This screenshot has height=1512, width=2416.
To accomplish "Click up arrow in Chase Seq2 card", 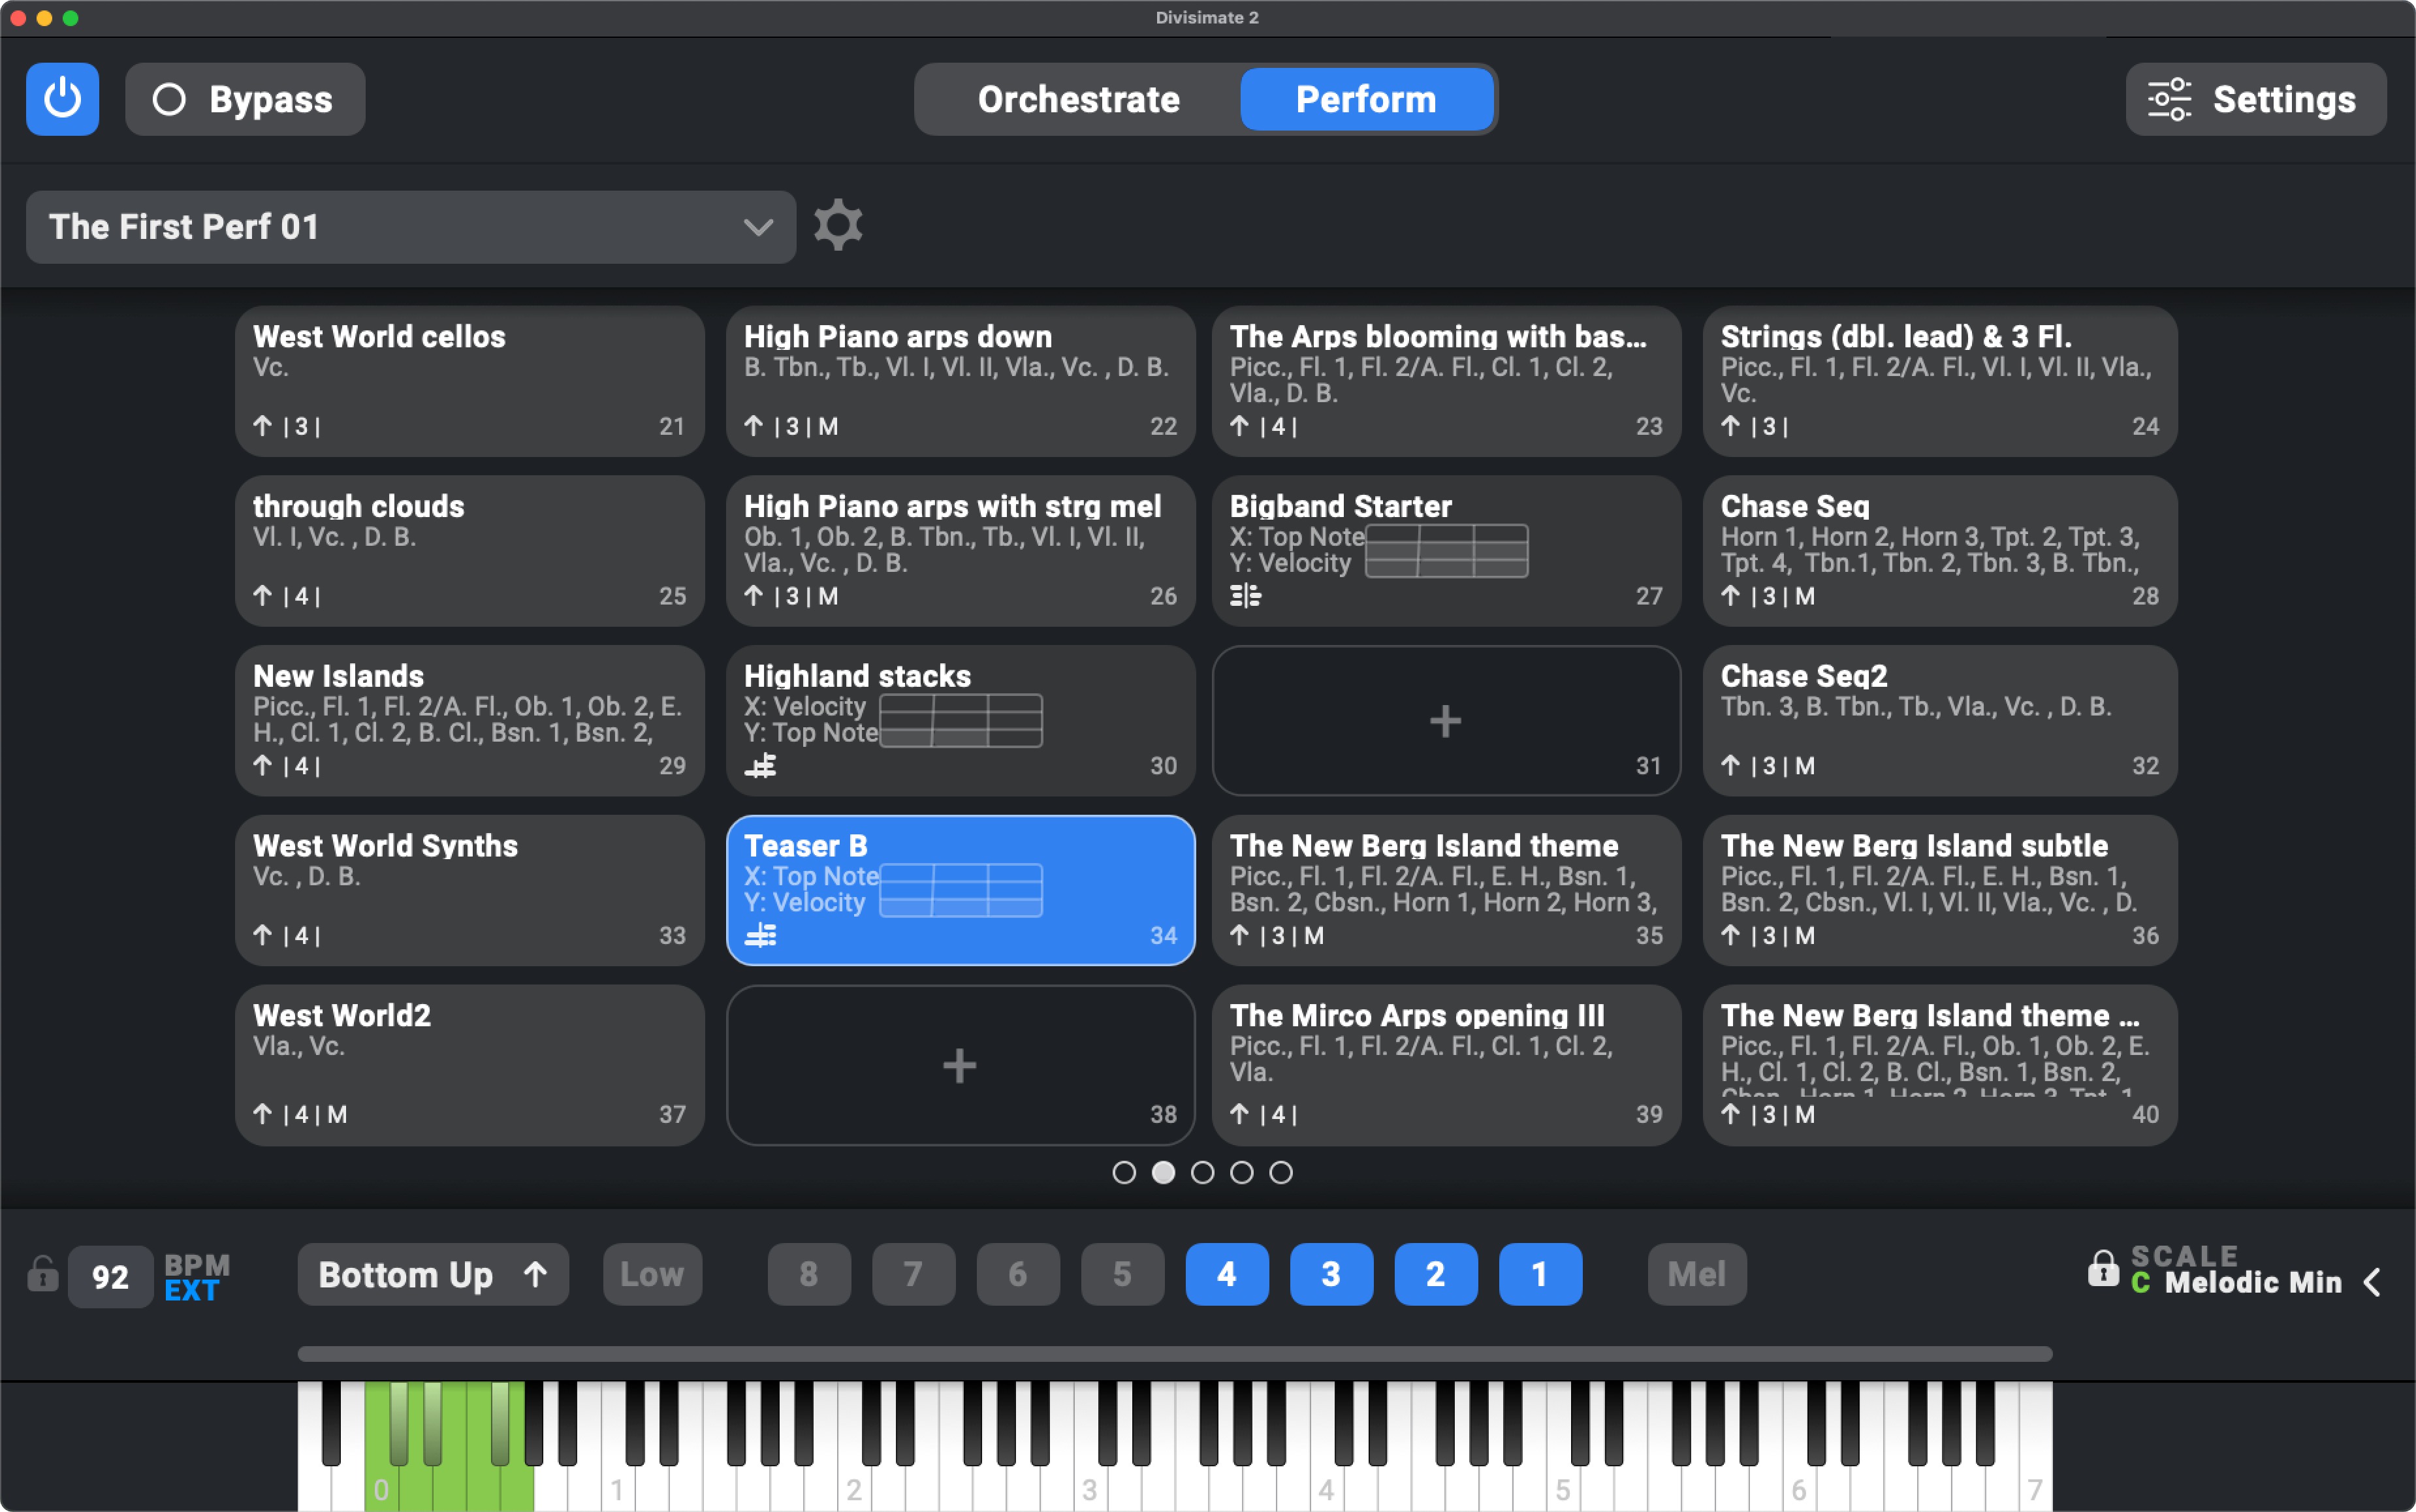I will [x=1731, y=766].
